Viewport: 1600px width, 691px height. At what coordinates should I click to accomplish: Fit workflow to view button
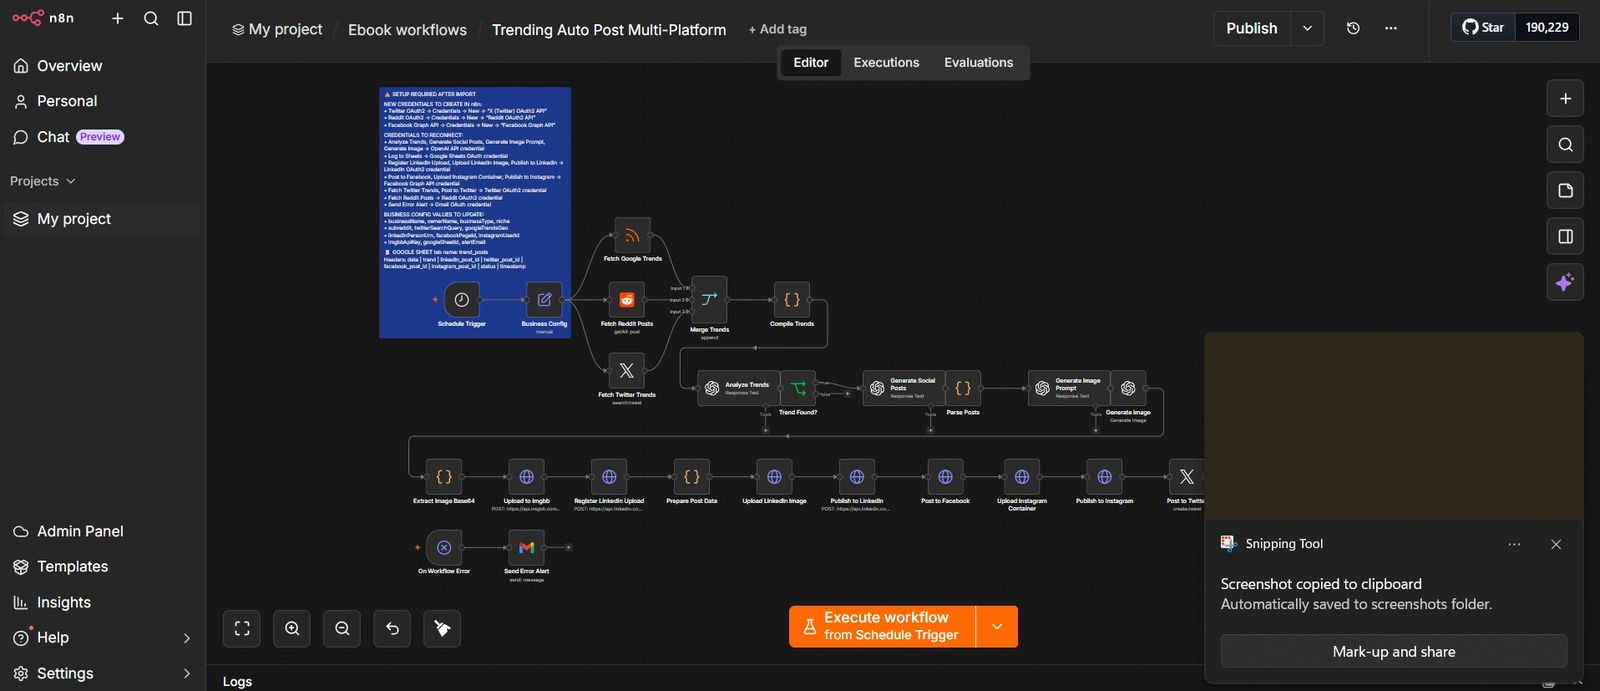(242, 628)
